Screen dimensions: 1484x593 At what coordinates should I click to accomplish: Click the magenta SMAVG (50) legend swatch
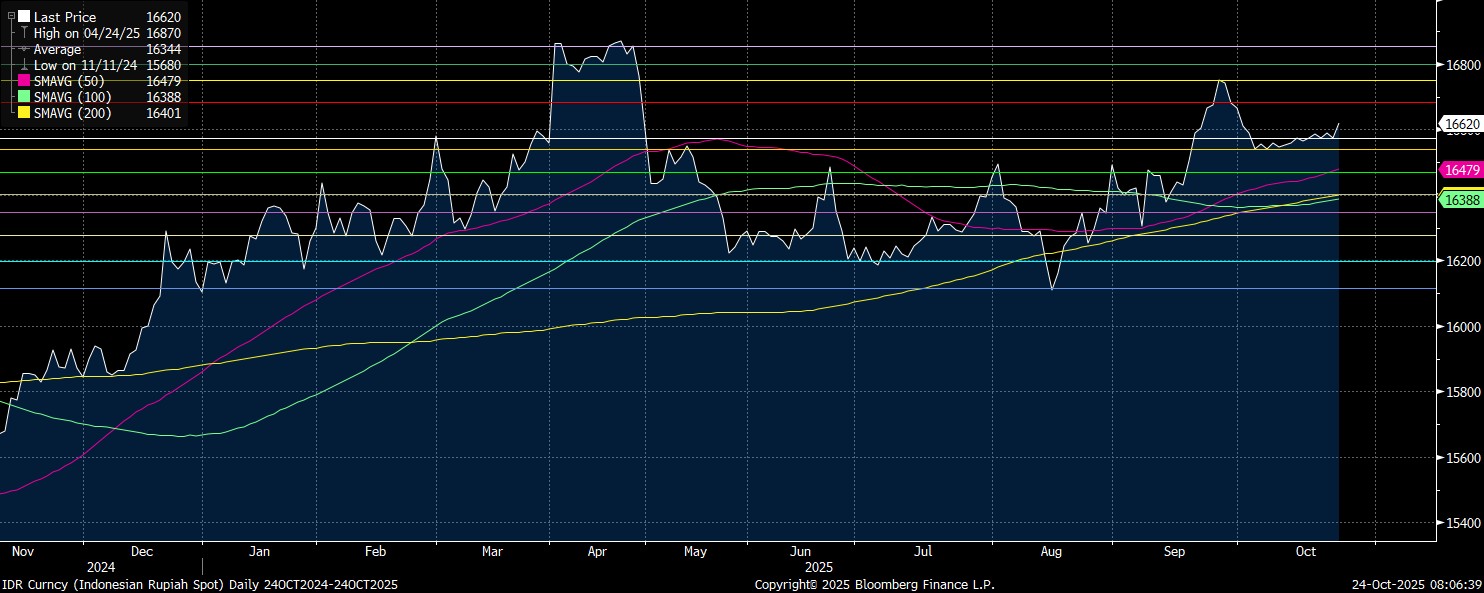click(24, 81)
